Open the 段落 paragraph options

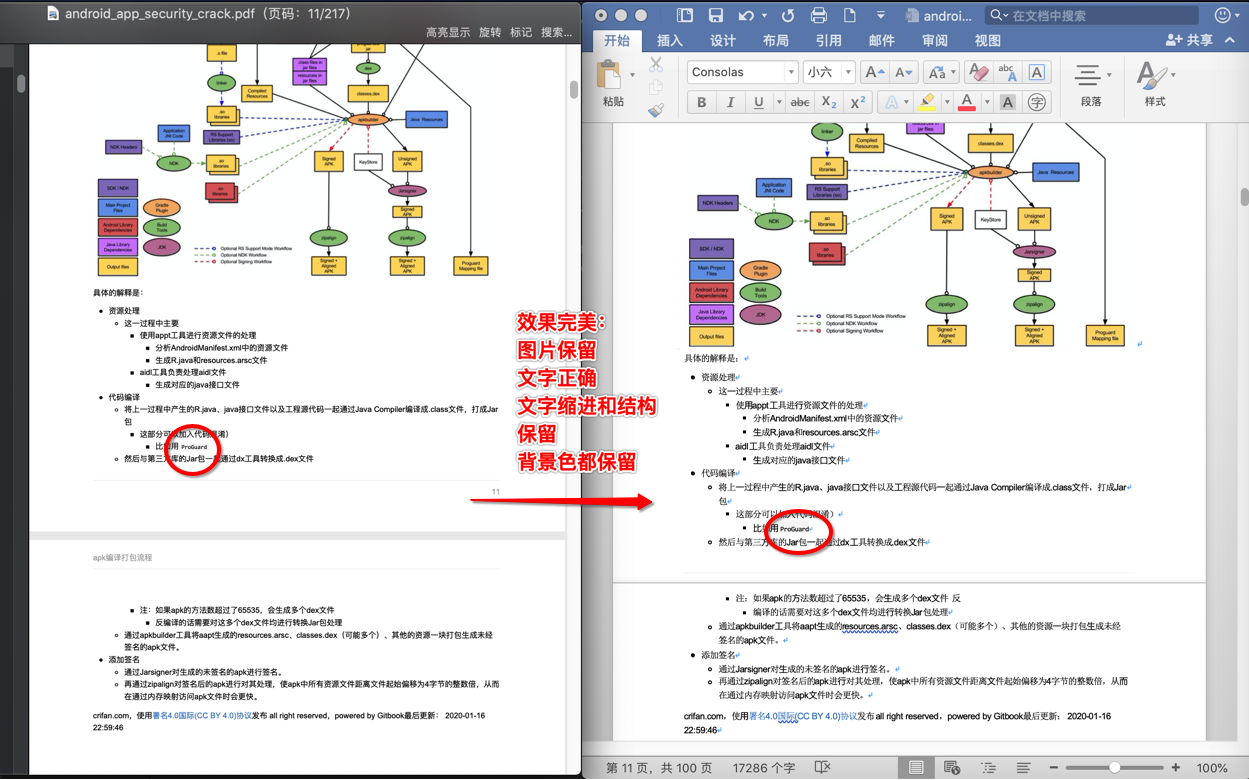pos(1090,85)
